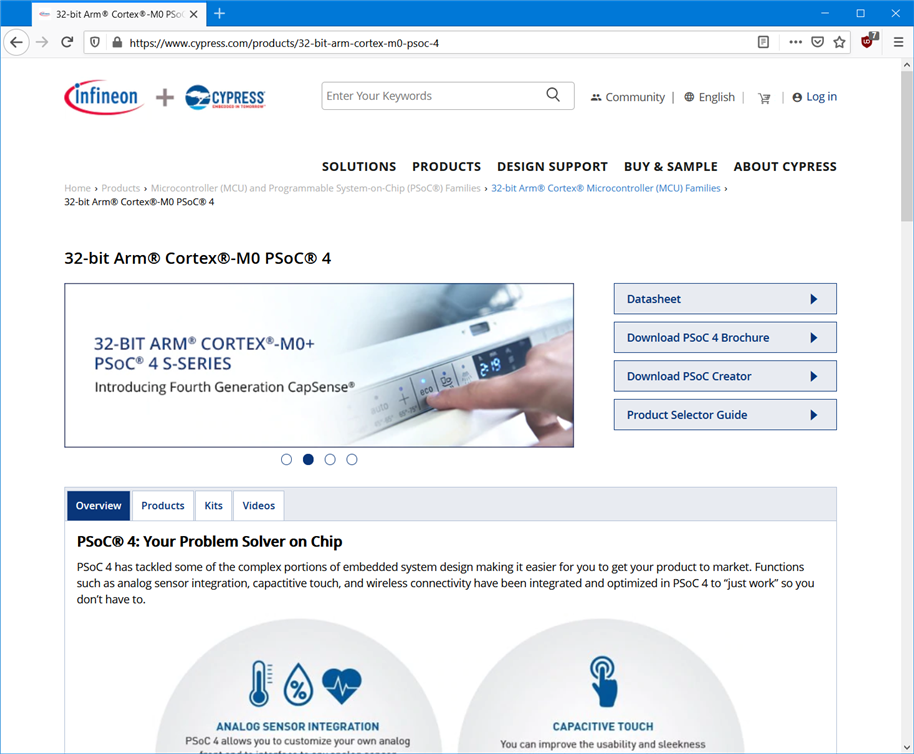
Task: Click the browser forward arrow
Action: [42, 43]
